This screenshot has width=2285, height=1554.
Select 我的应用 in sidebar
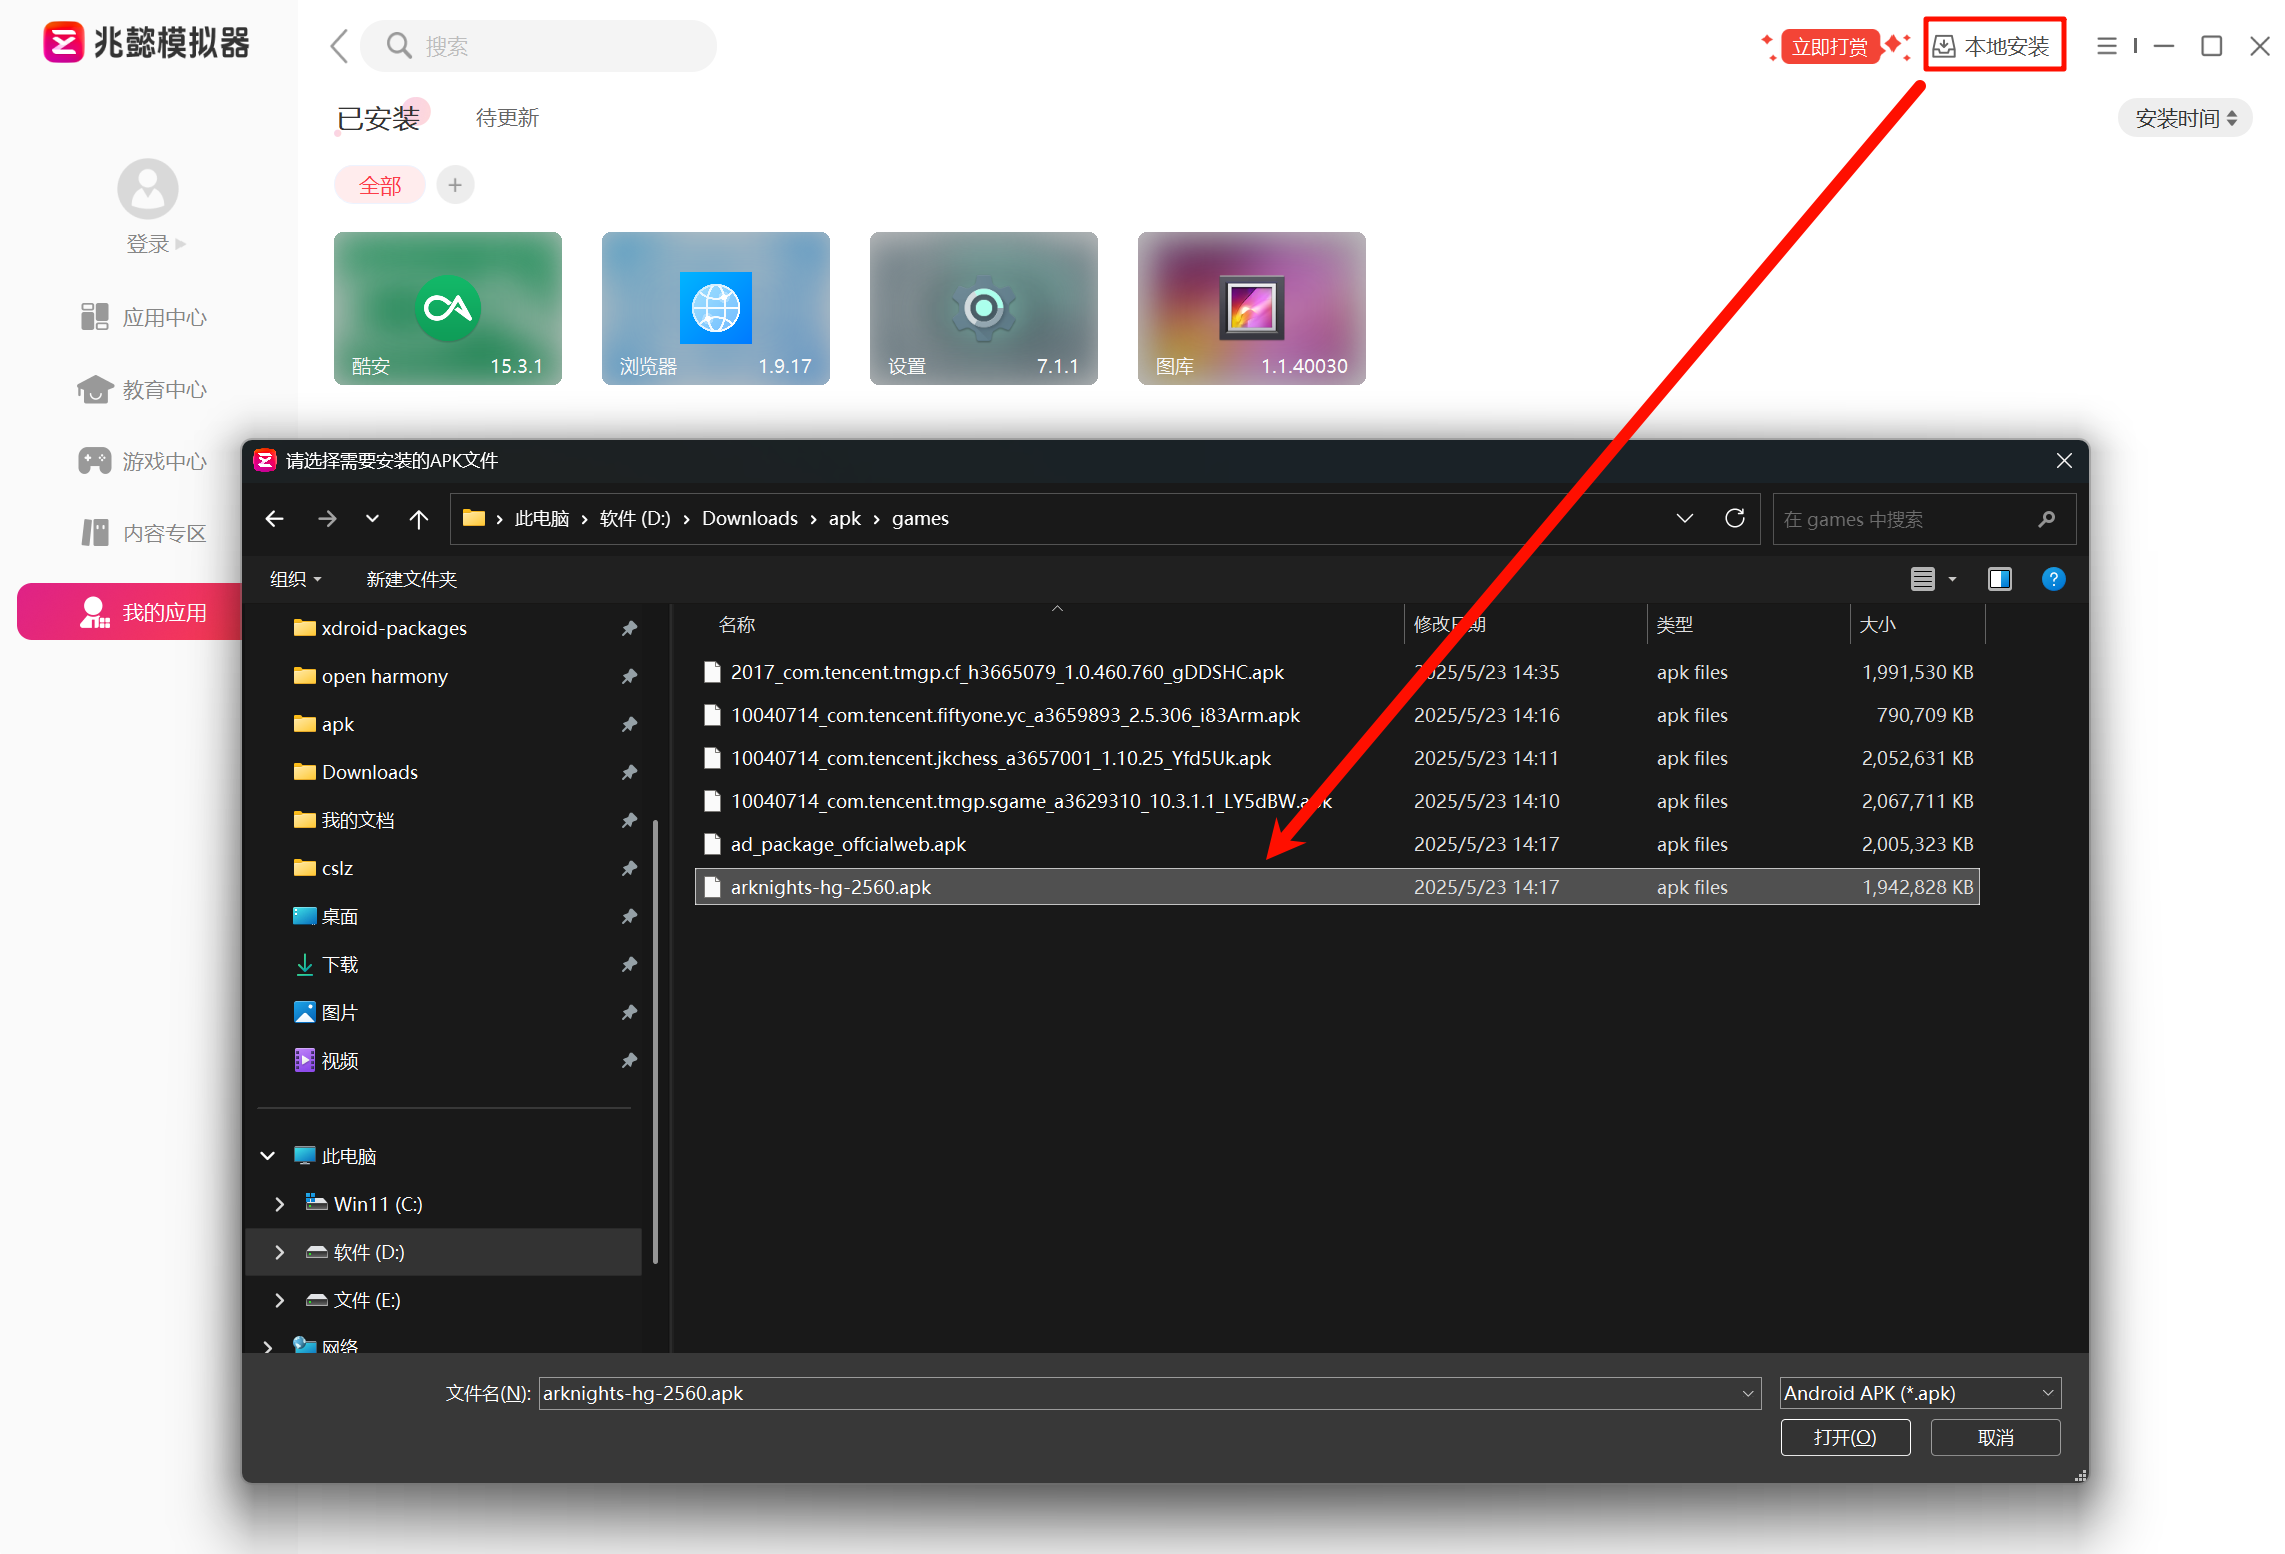coord(130,612)
